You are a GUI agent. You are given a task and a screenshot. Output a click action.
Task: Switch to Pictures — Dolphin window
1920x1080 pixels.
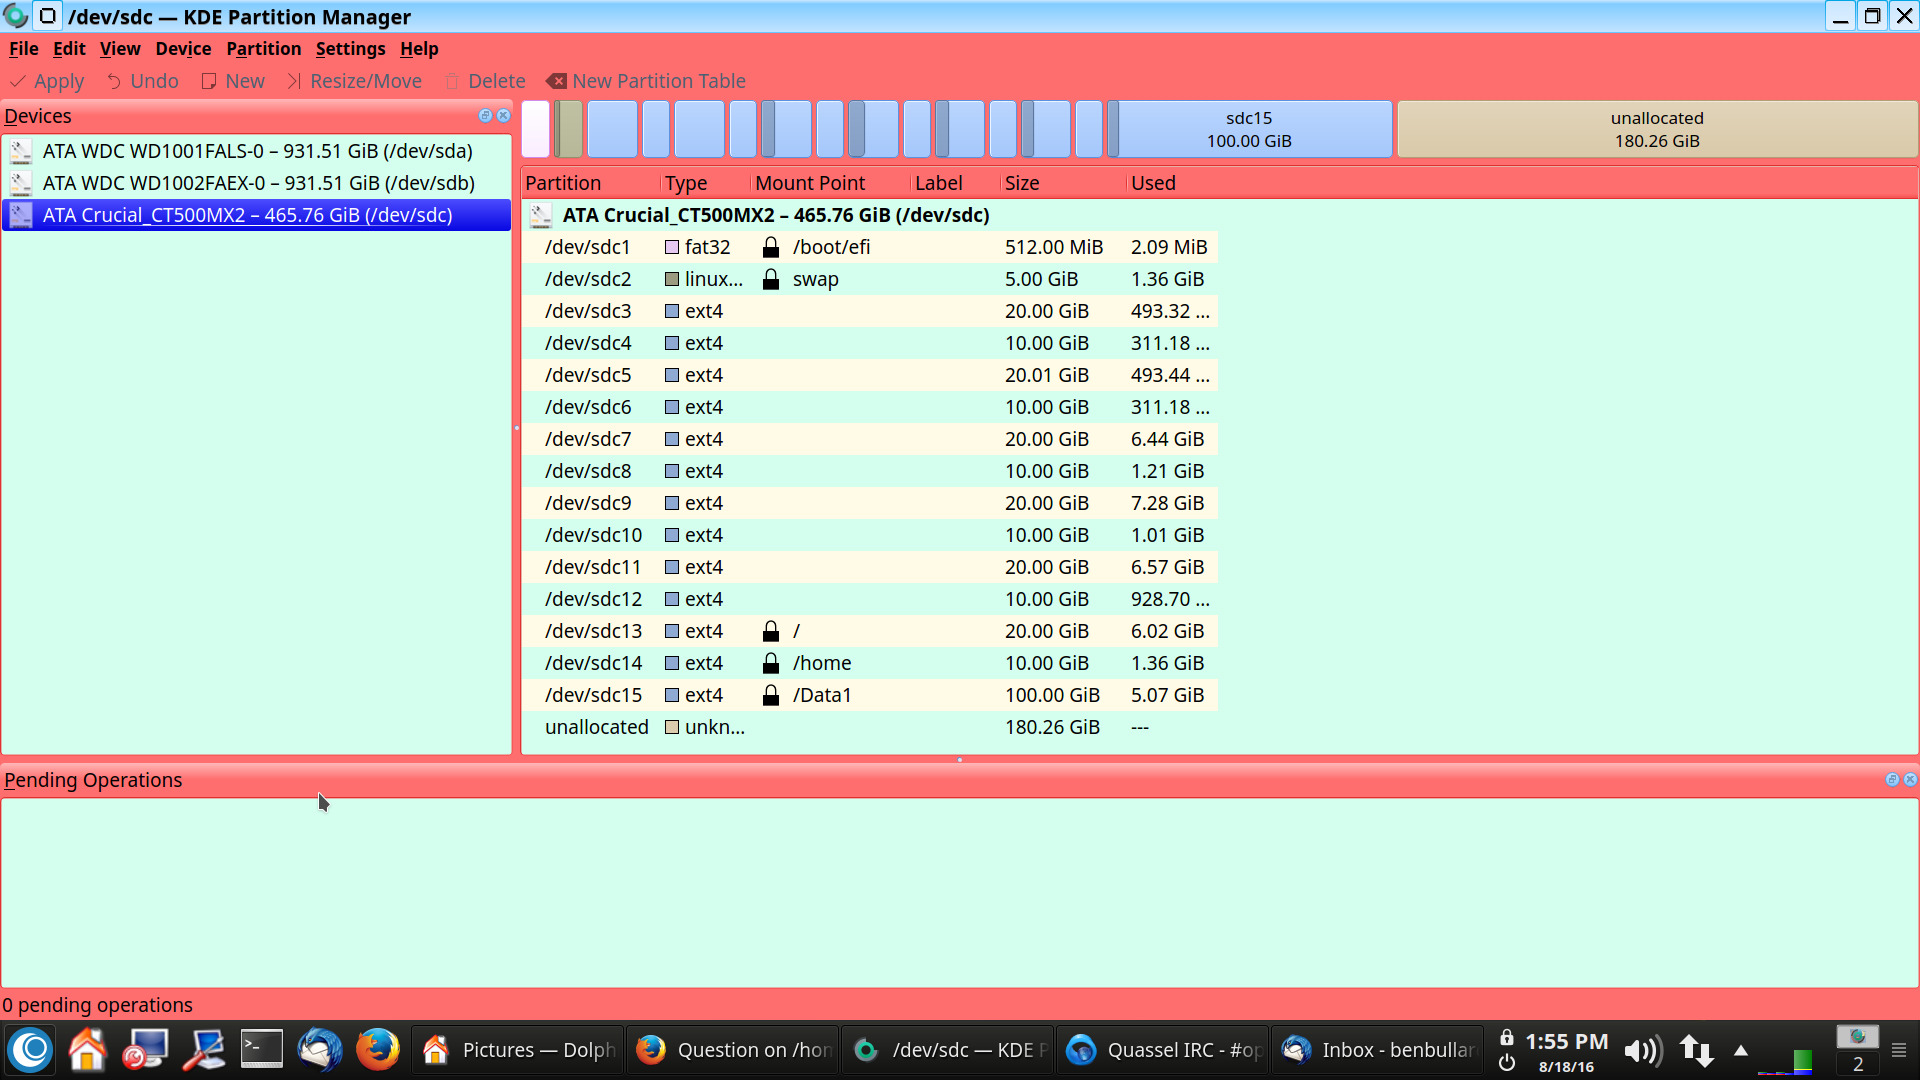[518, 1050]
